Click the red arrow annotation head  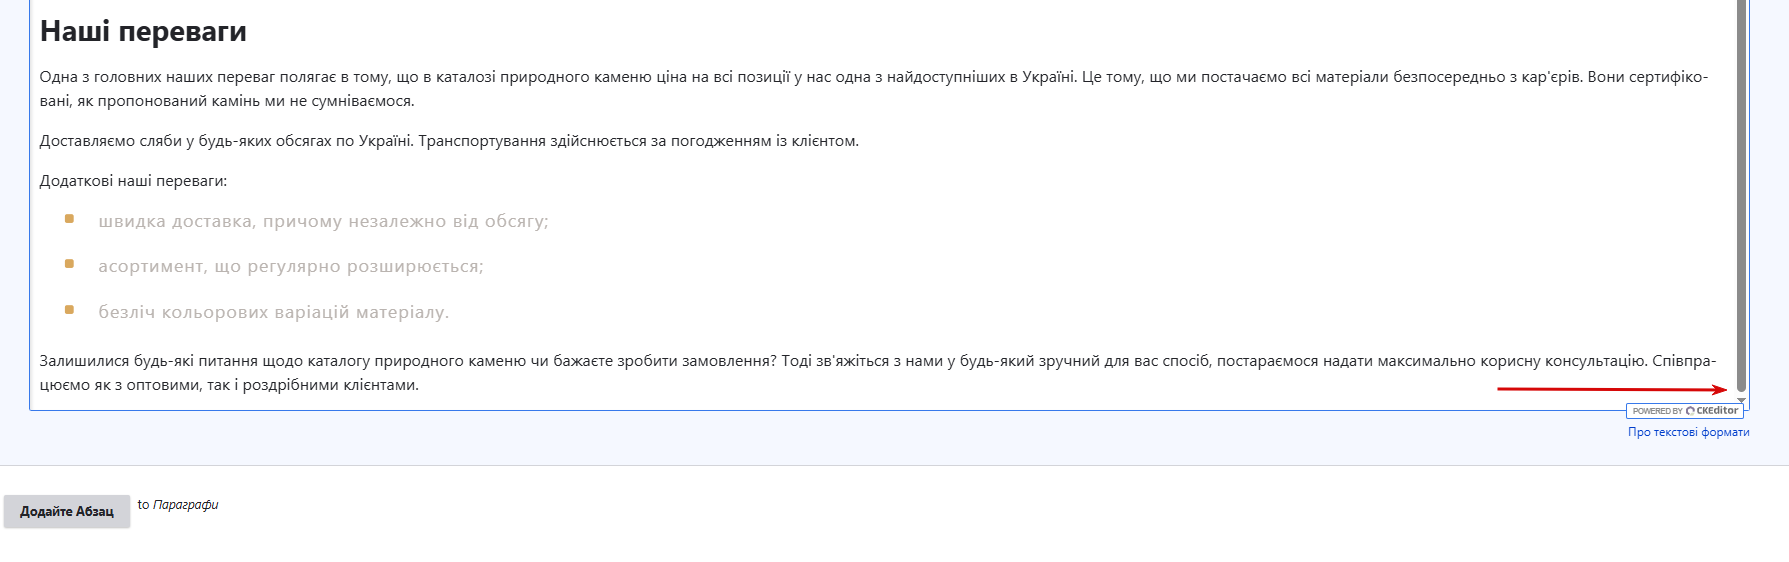click(1720, 390)
